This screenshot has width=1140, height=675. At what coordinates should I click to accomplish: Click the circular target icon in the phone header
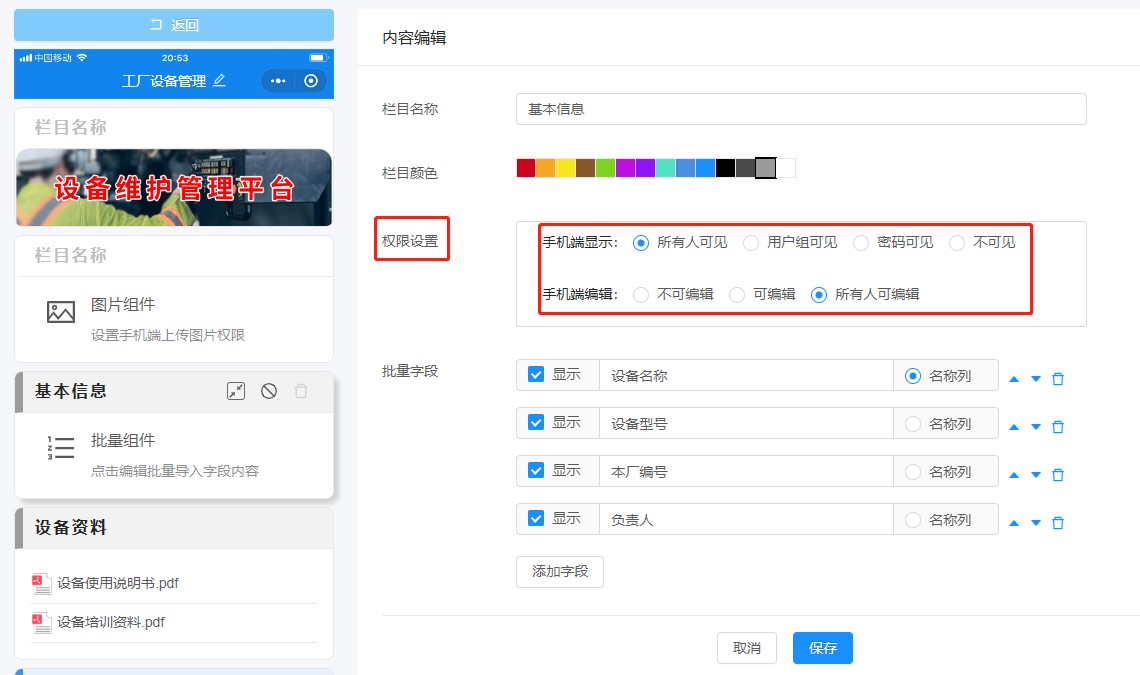[x=312, y=81]
